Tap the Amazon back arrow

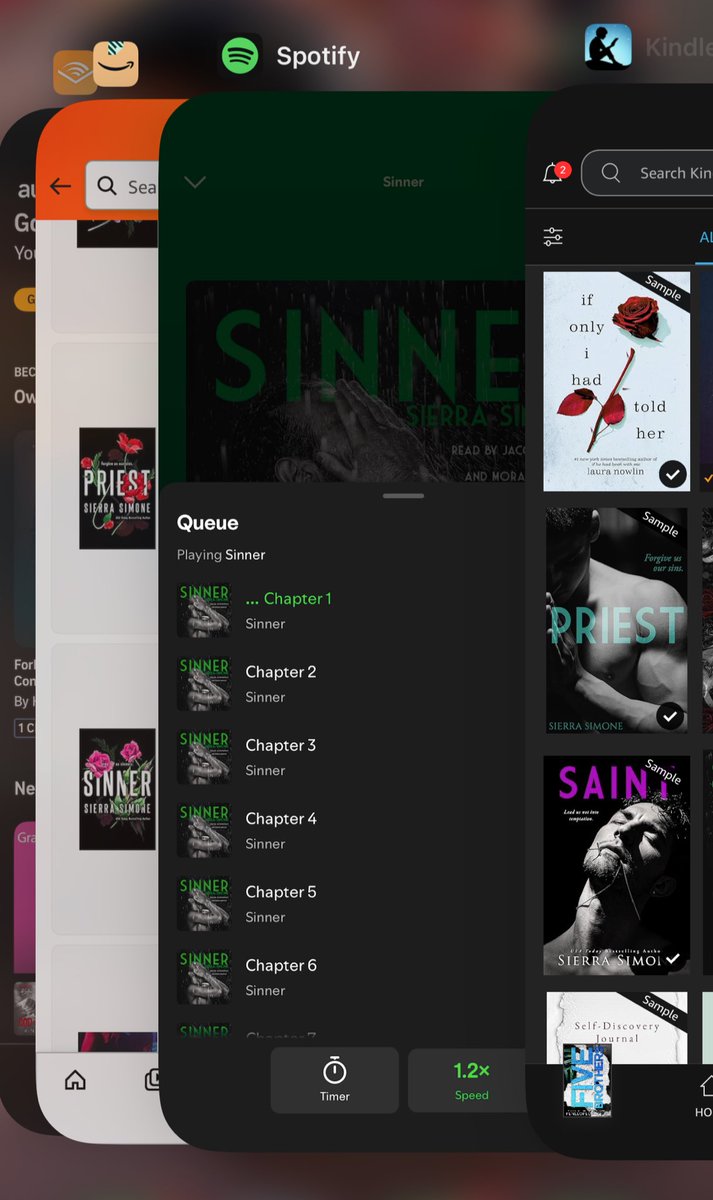pyautogui.click(x=60, y=186)
